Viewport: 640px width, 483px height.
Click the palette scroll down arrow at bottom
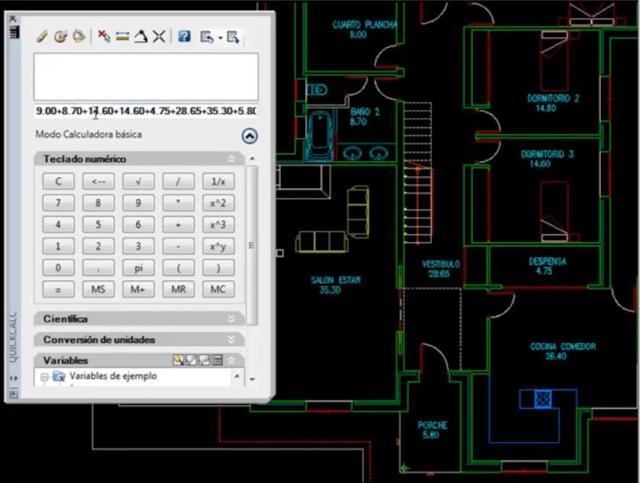pos(252,379)
